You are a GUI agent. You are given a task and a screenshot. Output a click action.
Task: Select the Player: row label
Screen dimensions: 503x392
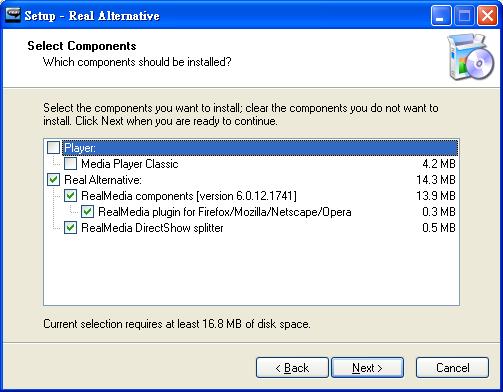[x=80, y=148]
